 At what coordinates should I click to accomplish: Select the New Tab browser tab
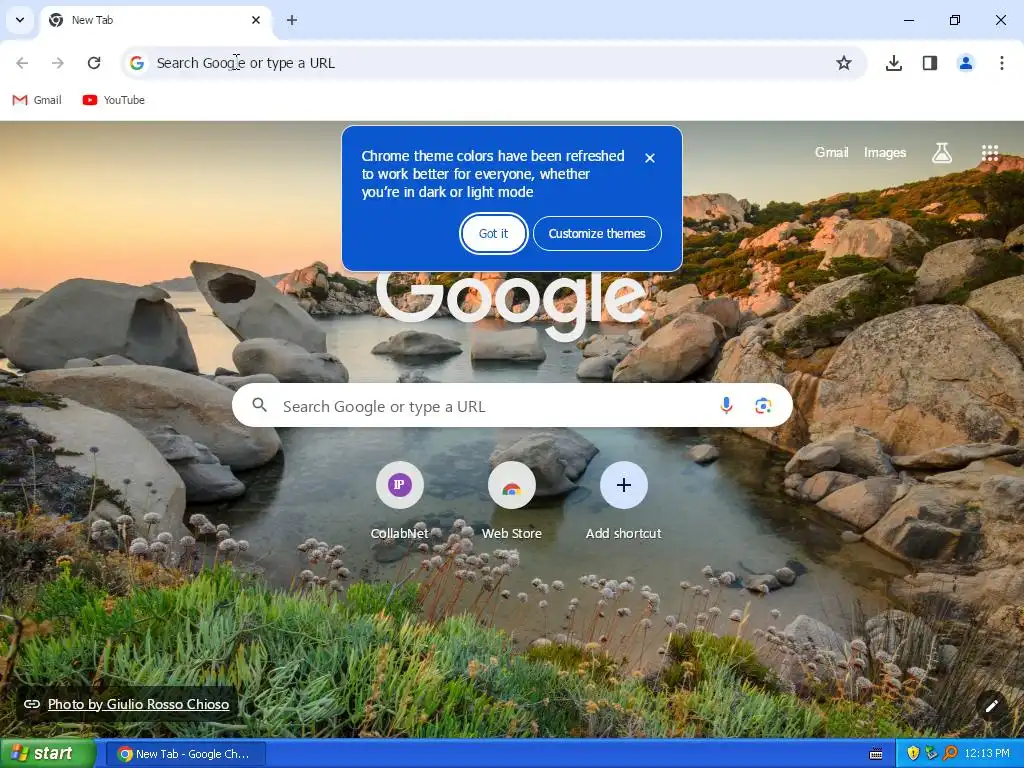coord(155,20)
